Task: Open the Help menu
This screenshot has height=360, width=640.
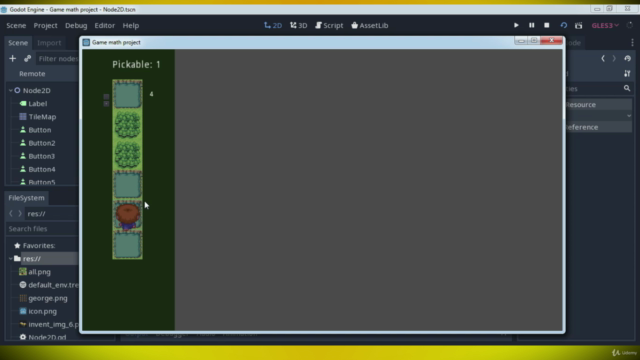Action: coord(131,25)
